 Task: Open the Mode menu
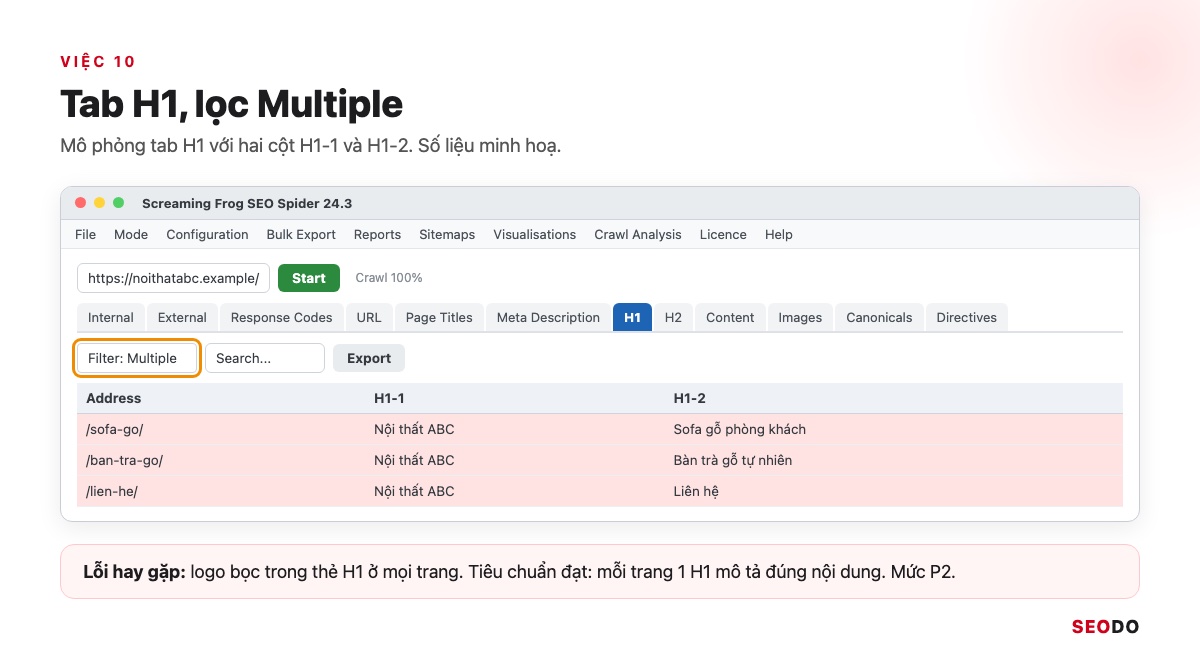[131, 234]
